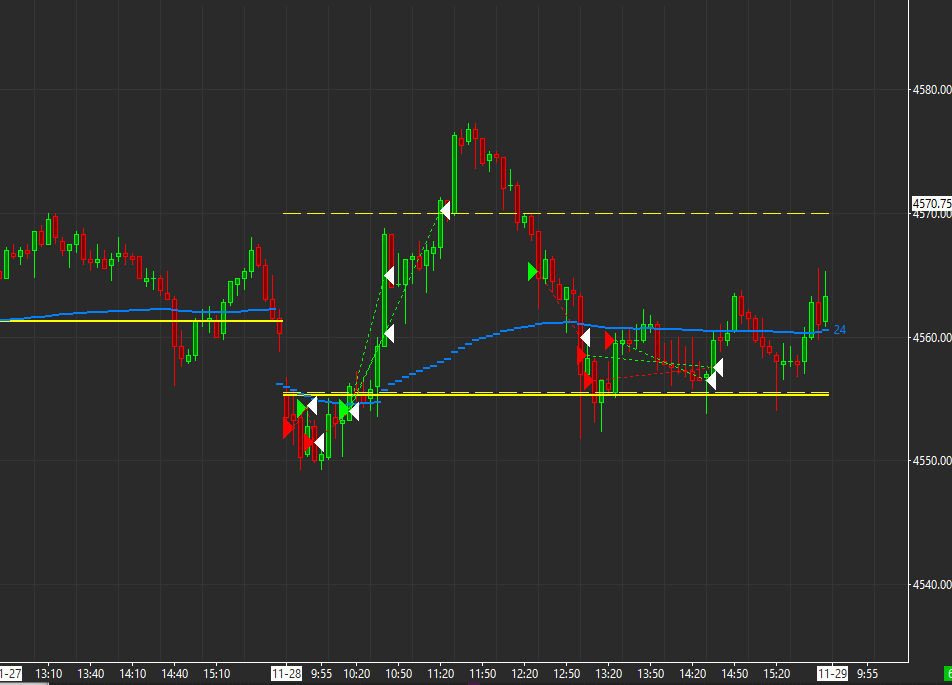Click the 13:10 time axis label
Screen dimensions: 952x685
click(49, 673)
